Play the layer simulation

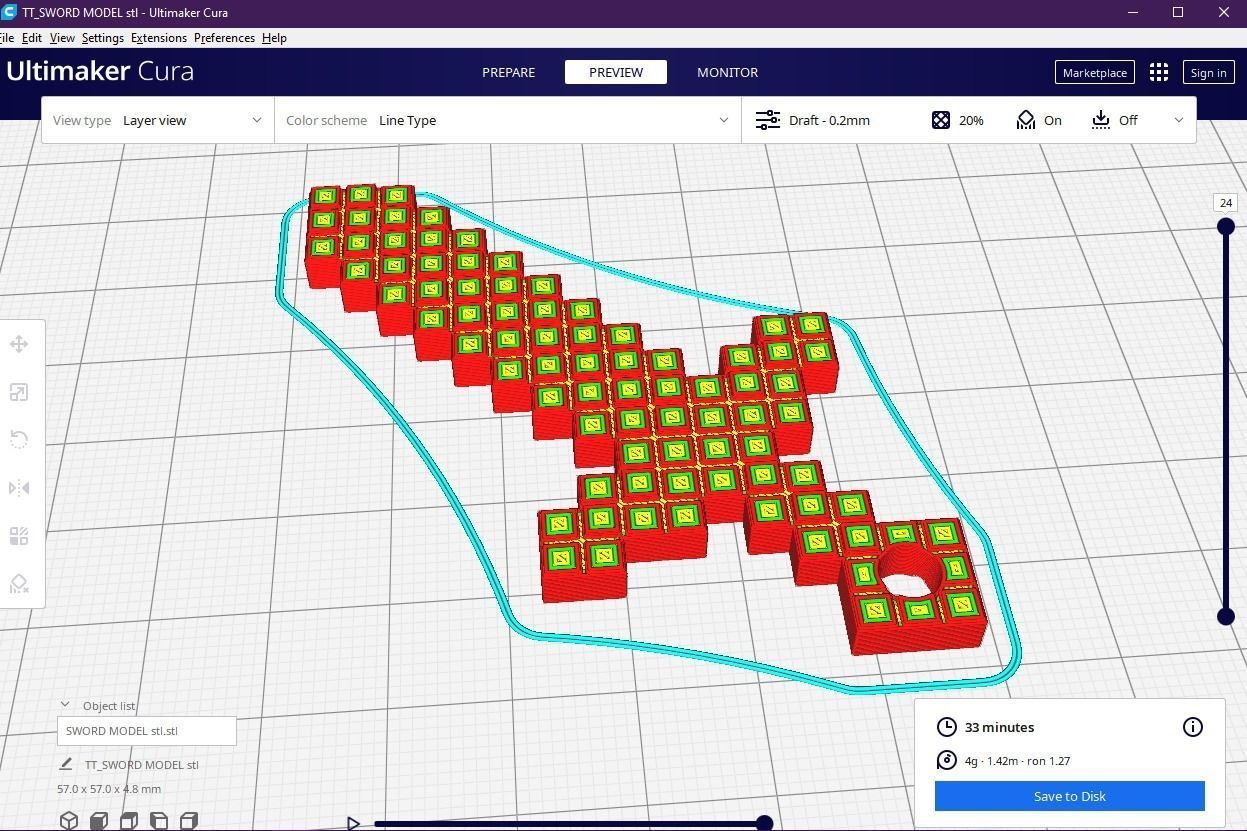[x=353, y=823]
